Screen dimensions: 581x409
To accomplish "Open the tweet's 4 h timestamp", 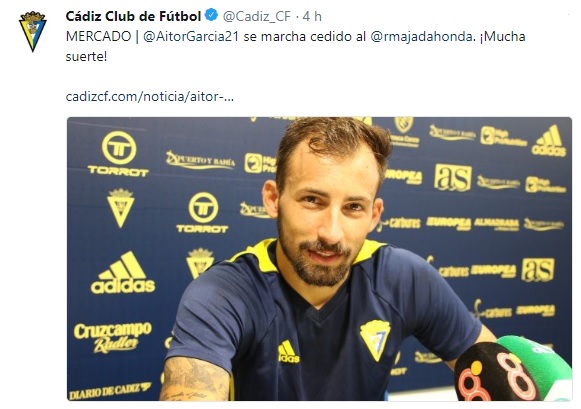I will 312,17.
